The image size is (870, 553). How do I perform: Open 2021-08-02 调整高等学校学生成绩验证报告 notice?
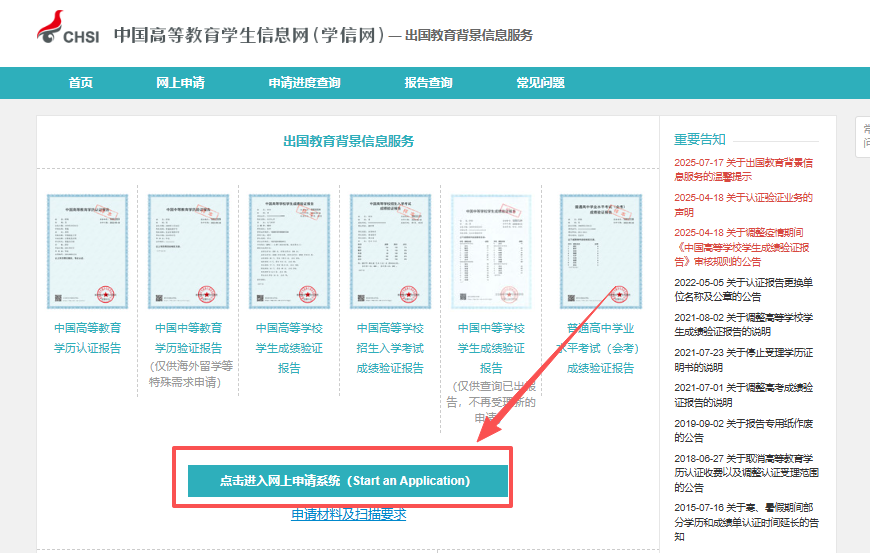pyautogui.click(x=743, y=324)
